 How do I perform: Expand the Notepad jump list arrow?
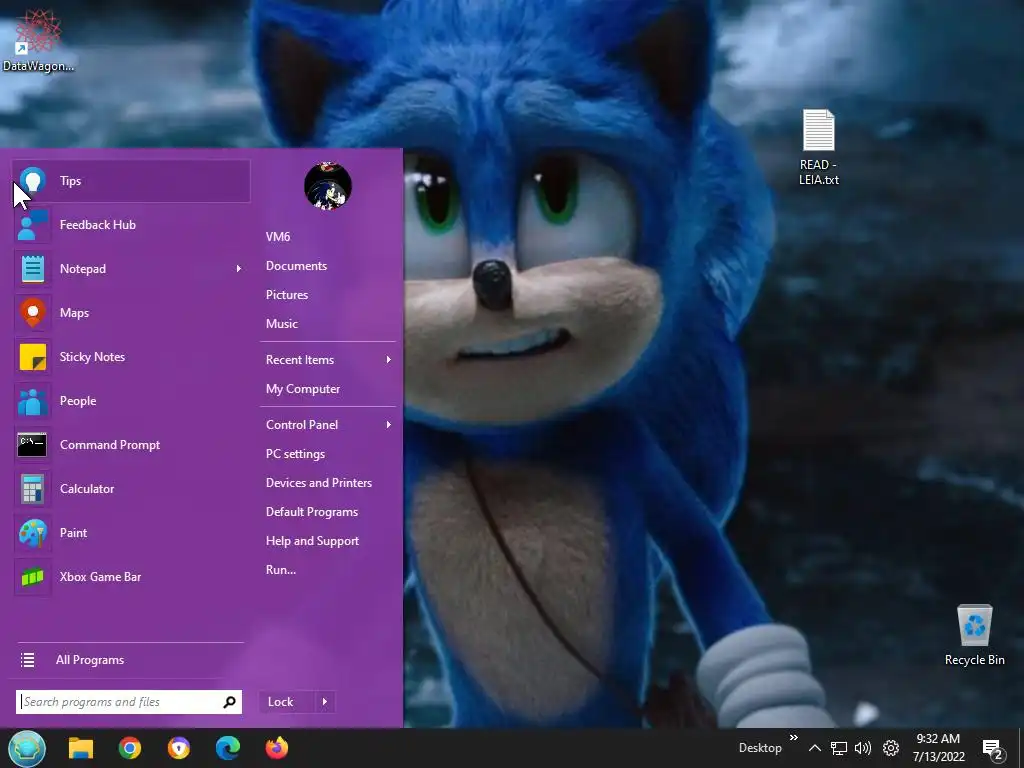tap(239, 268)
